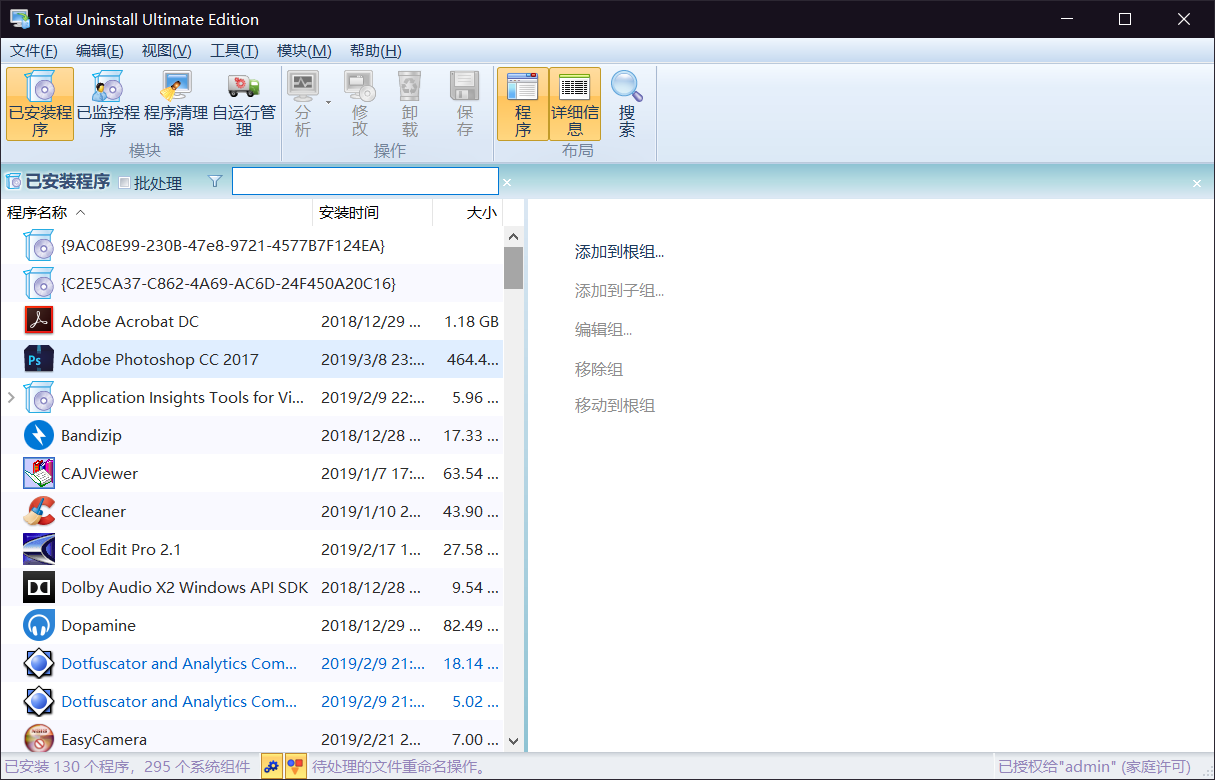Click icon of Dotfuscator 5.02 entry
This screenshot has height=780, width=1215.
39,701
